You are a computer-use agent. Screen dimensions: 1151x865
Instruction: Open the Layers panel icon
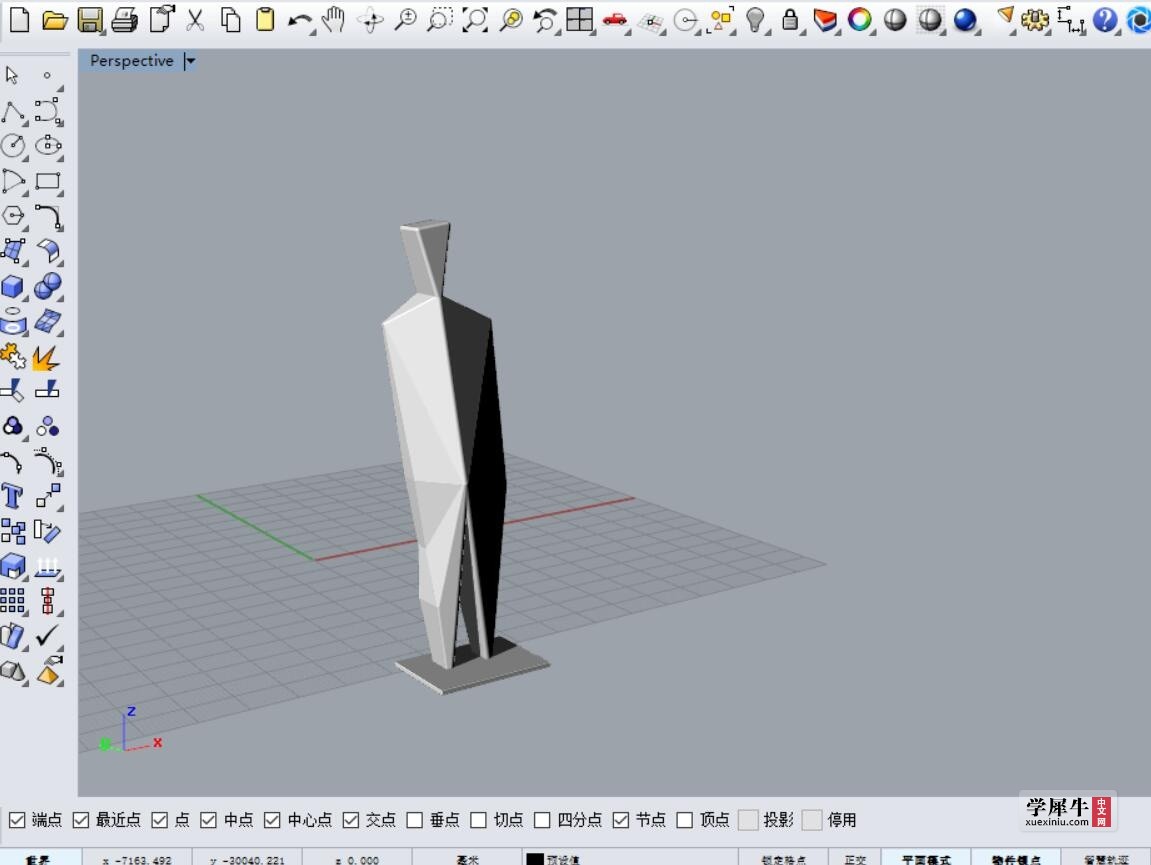[x=825, y=20]
